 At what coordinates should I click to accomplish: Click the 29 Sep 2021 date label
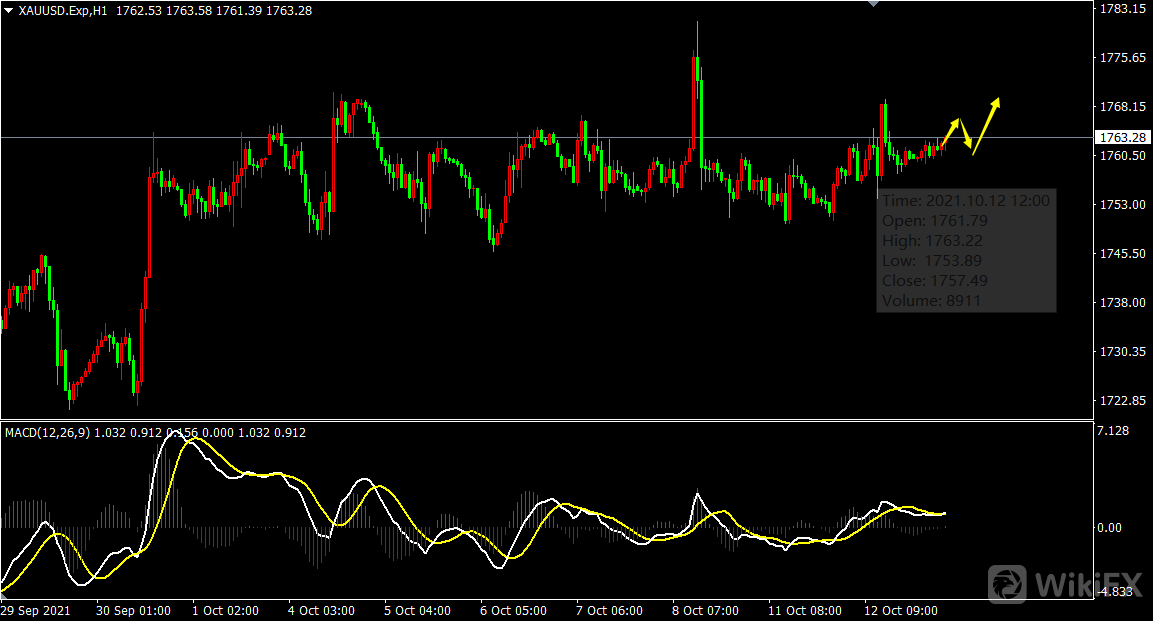tap(36, 610)
